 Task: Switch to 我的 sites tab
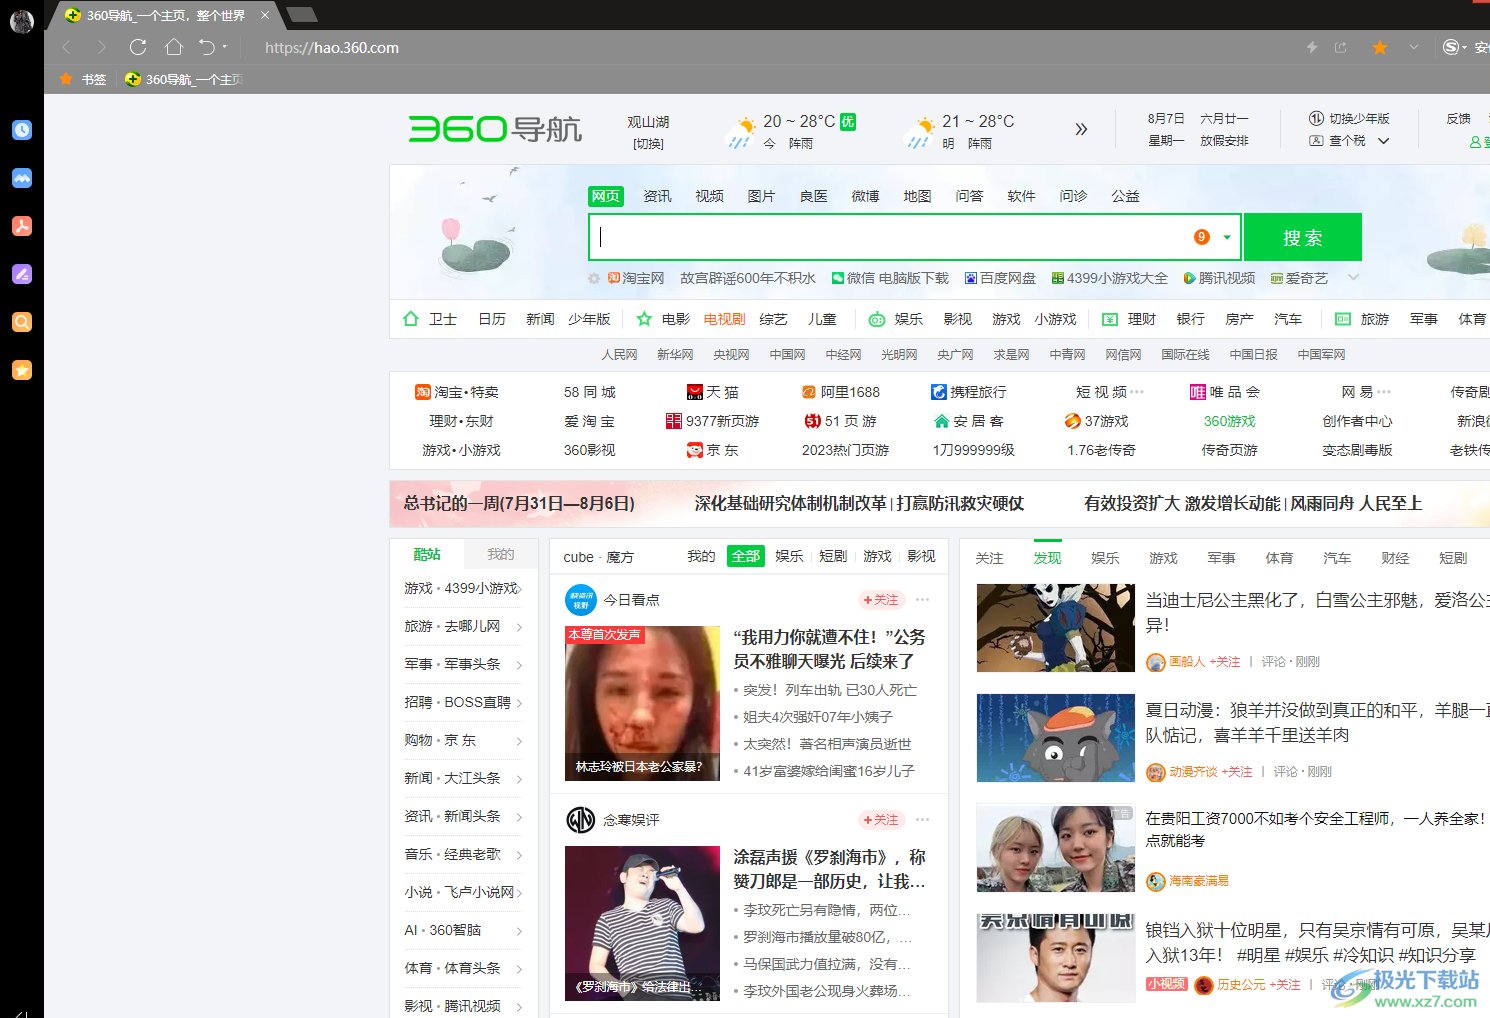click(x=500, y=554)
